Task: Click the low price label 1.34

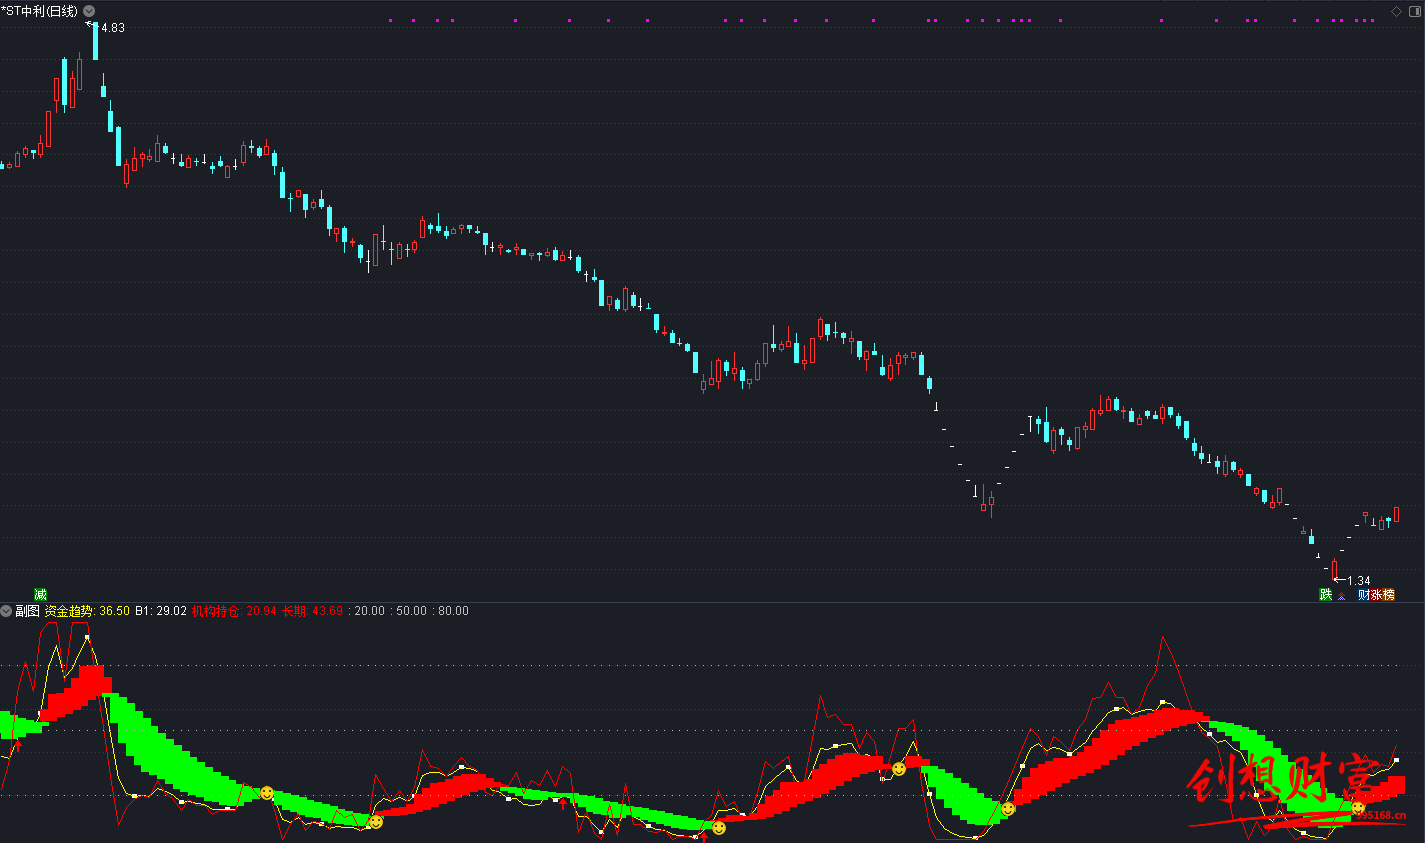Action: tap(1359, 581)
